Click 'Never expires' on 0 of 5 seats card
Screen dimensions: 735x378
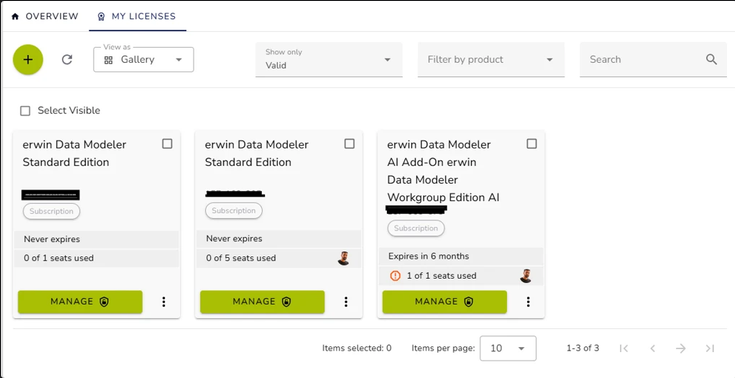coord(234,239)
